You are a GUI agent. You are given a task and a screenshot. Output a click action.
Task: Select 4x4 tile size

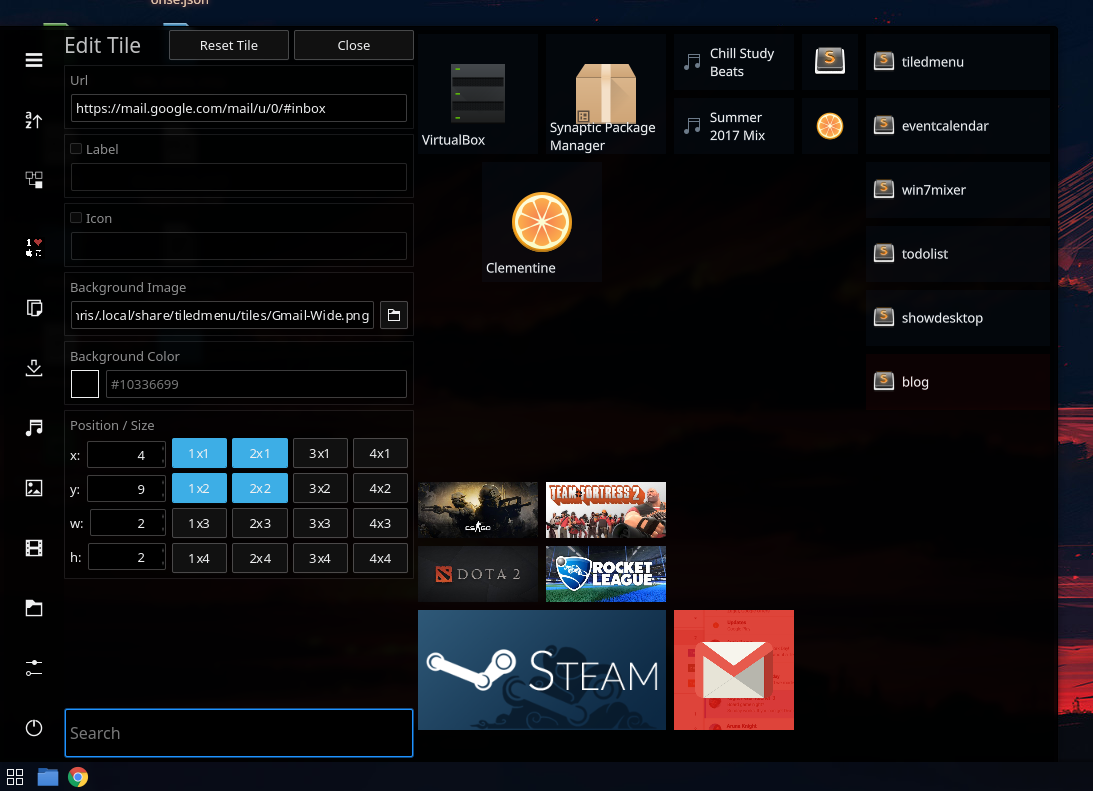pos(380,558)
